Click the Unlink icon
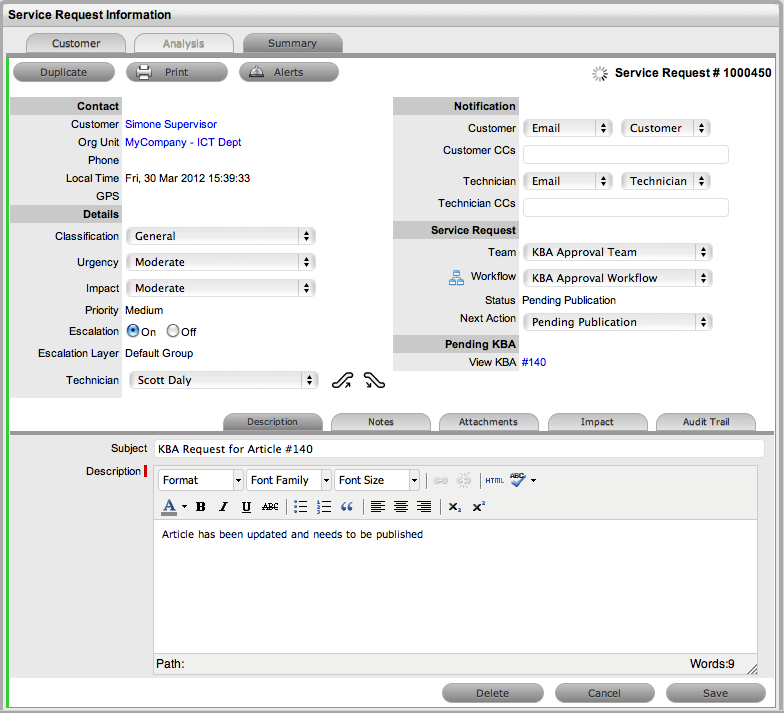 click(x=464, y=480)
